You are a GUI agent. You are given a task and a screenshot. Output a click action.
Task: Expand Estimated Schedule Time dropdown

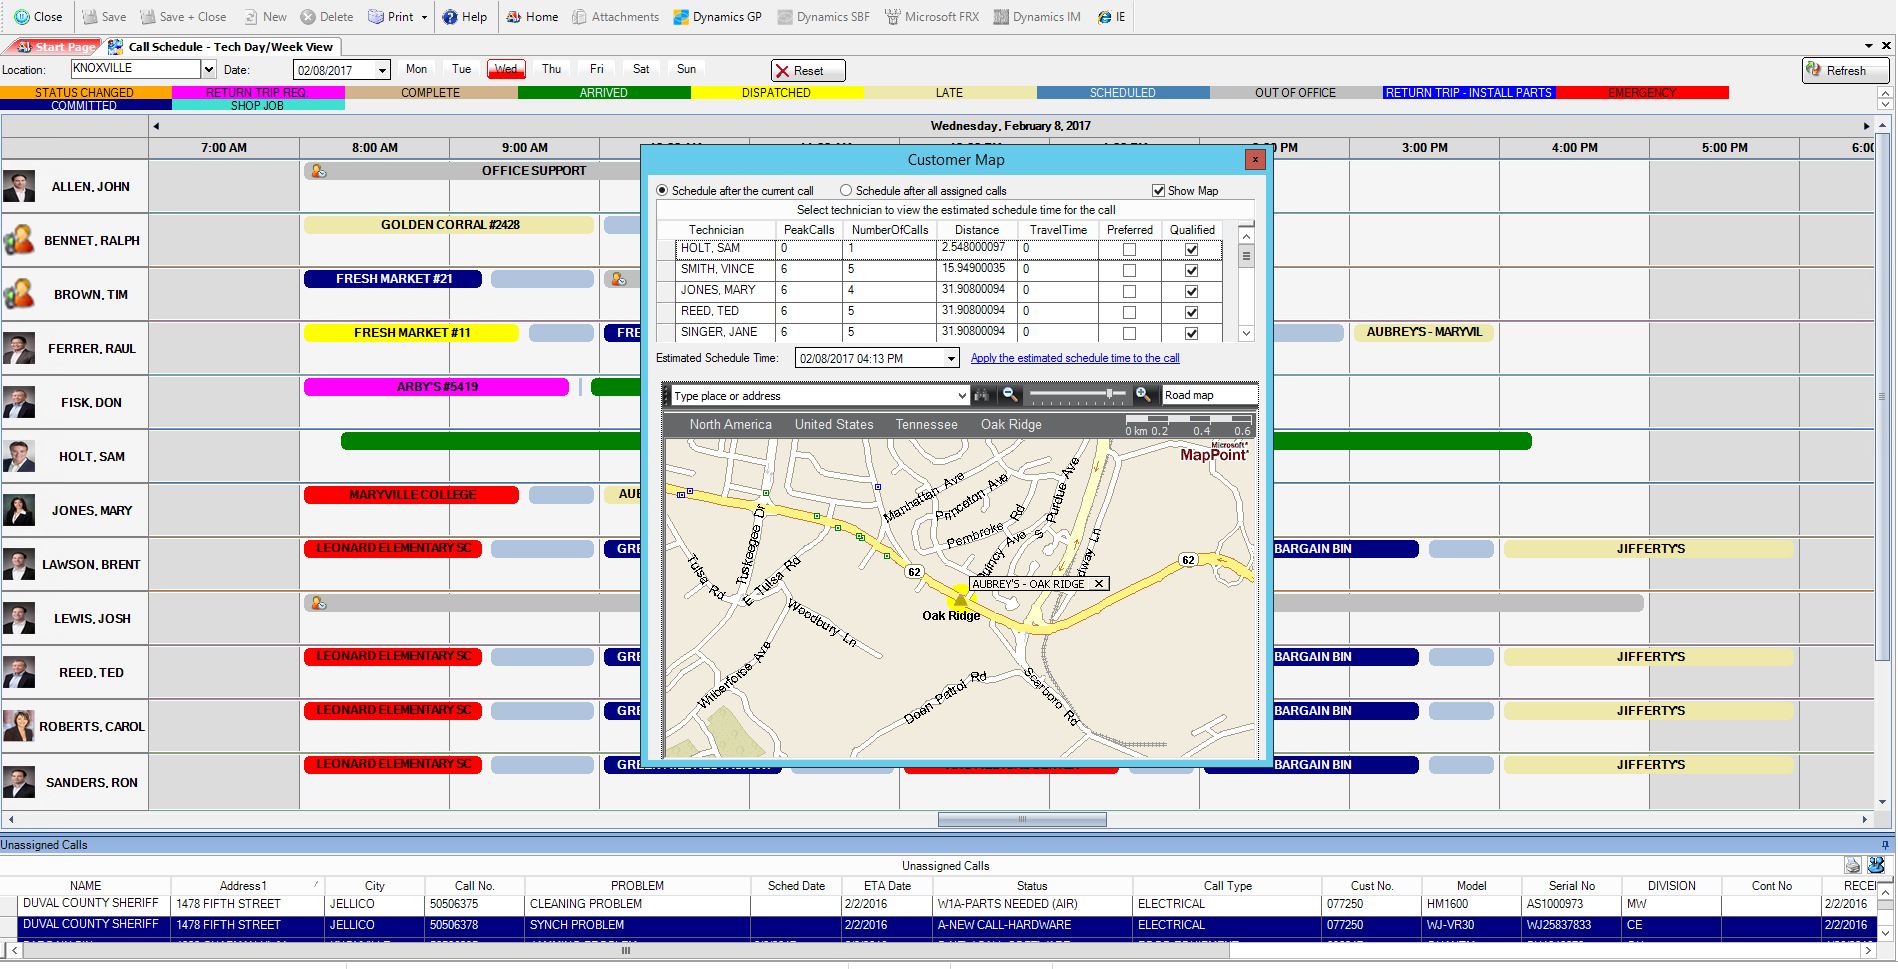click(951, 358)
